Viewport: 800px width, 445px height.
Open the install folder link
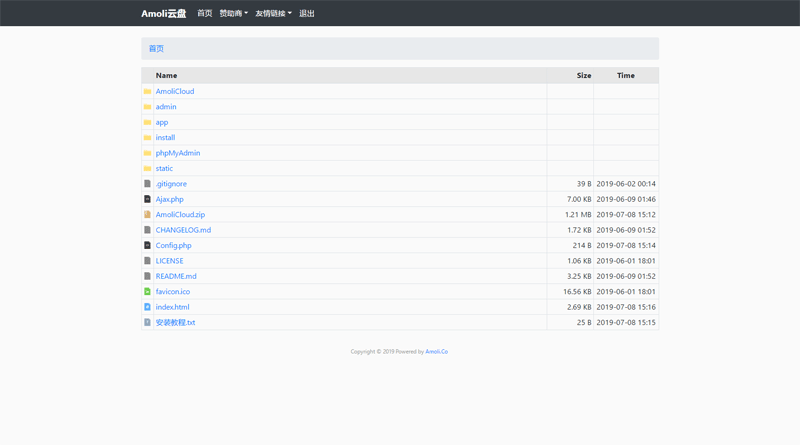[165, 138]
